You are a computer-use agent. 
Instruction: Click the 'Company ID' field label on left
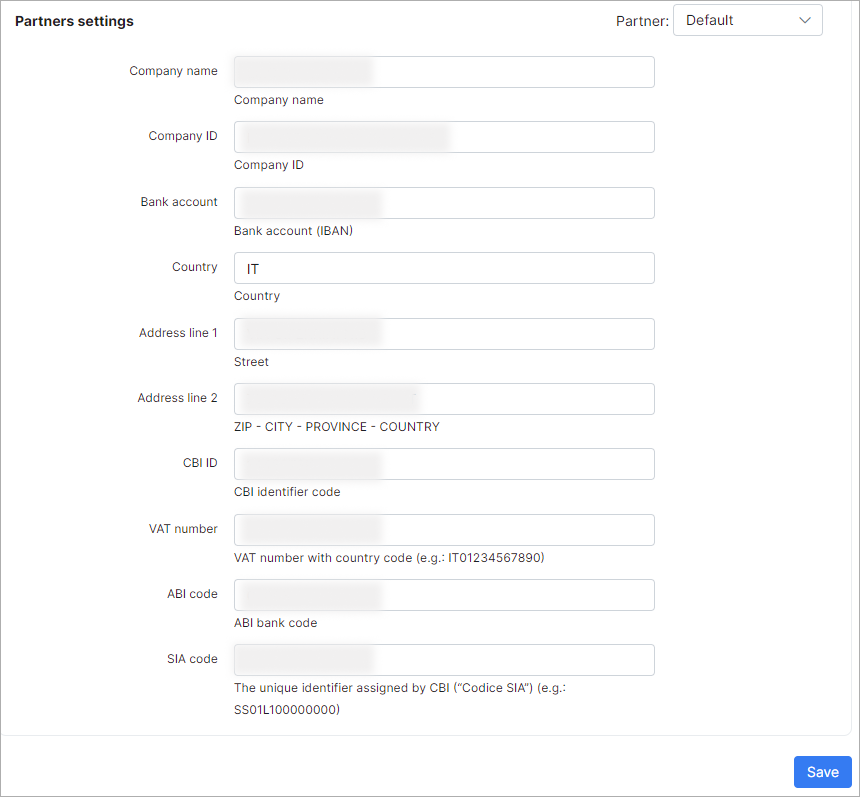point(183,136)
